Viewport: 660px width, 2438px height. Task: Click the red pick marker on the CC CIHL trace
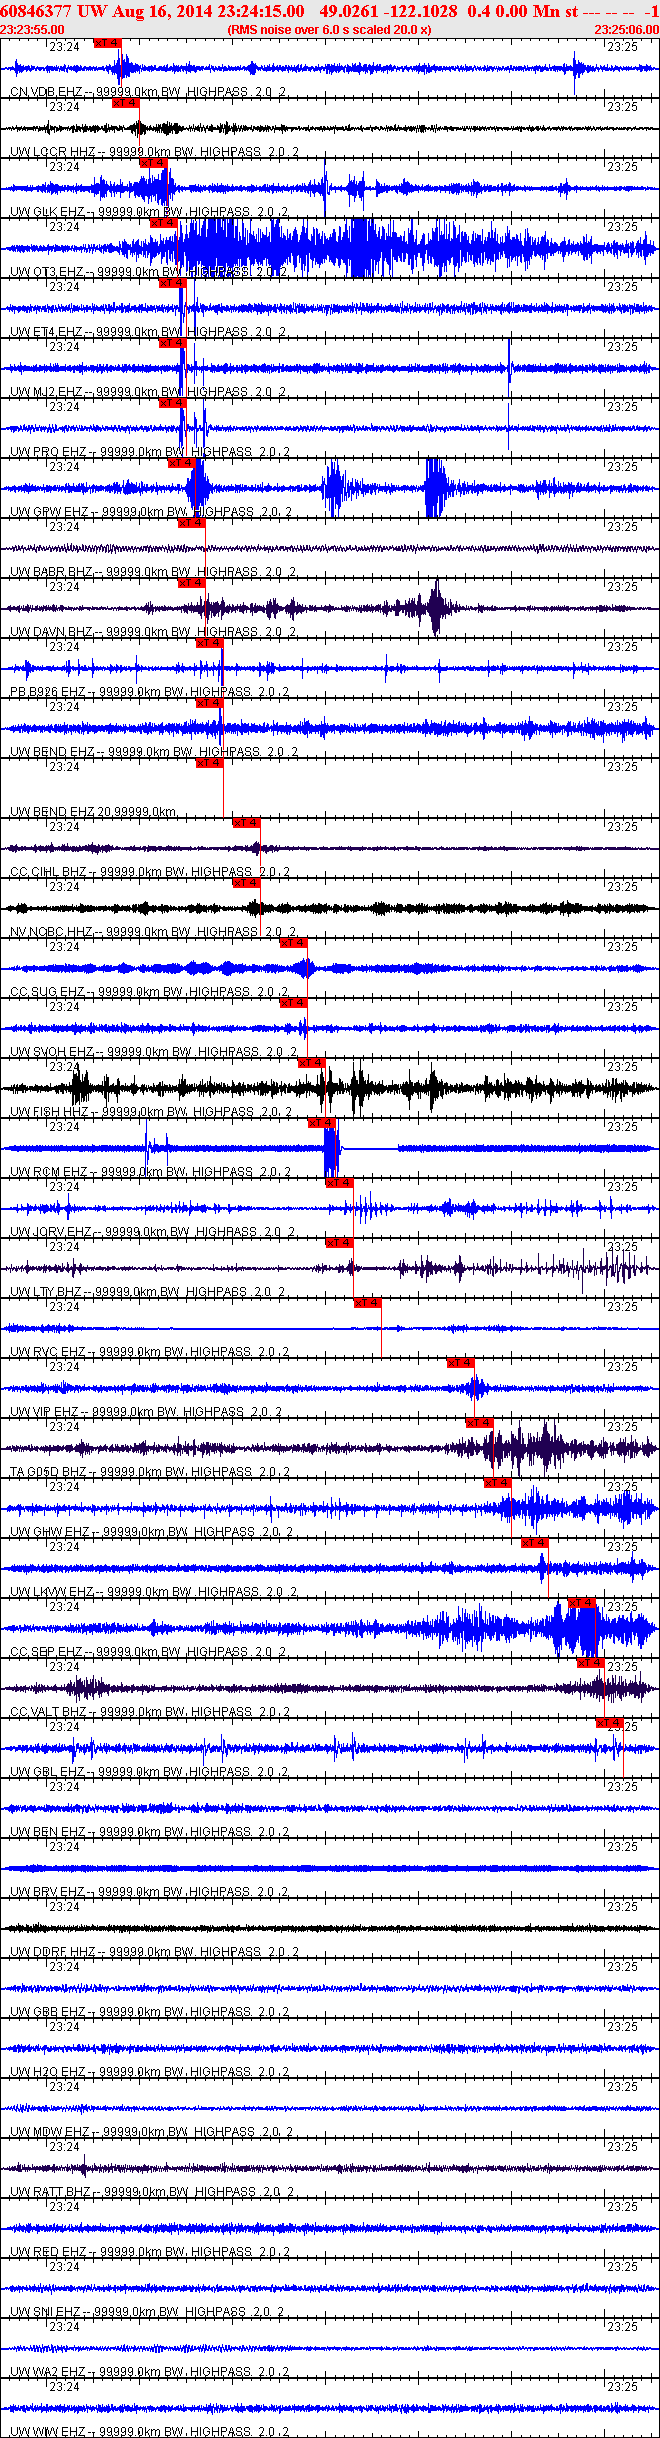[x=246, y=823]
